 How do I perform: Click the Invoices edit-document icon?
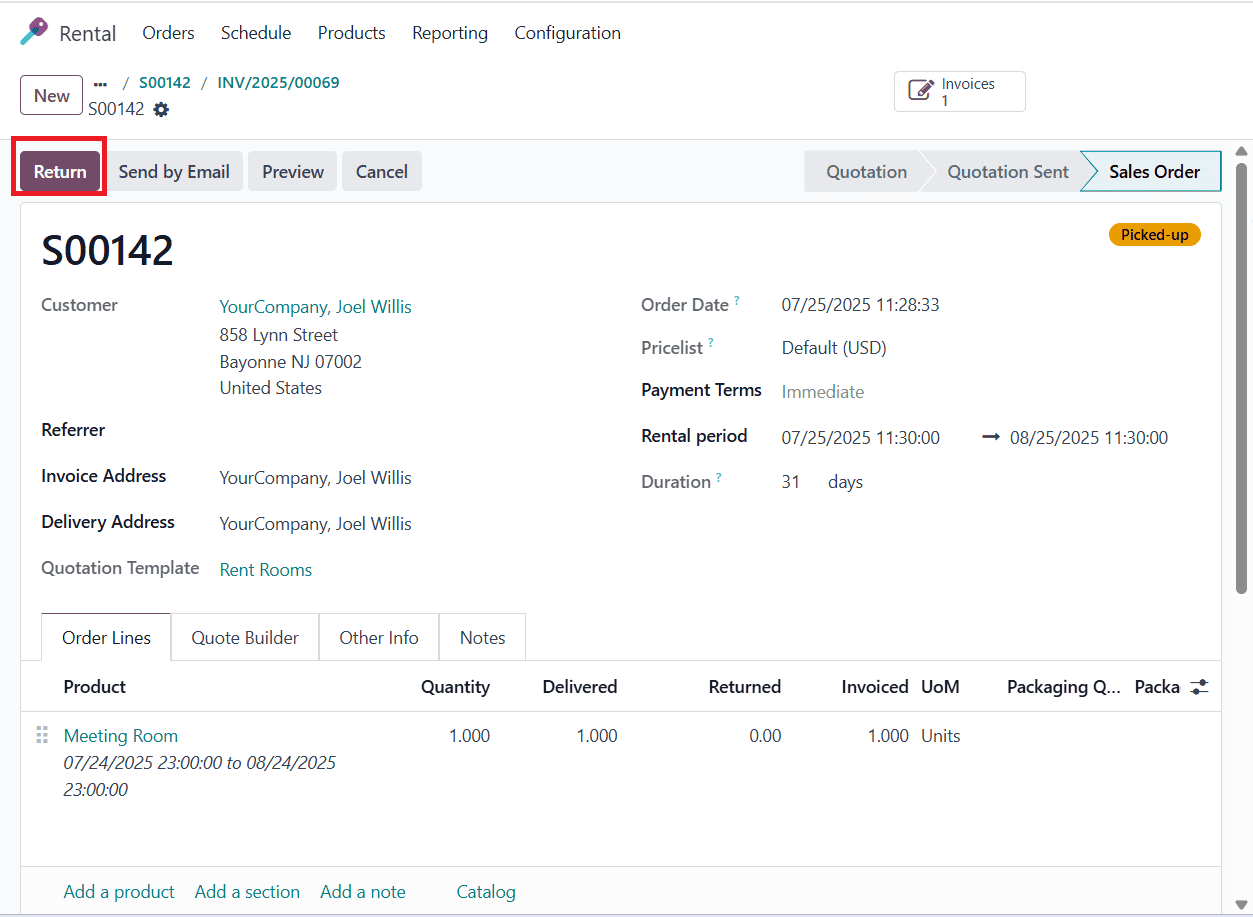click(x=920, y=91)
